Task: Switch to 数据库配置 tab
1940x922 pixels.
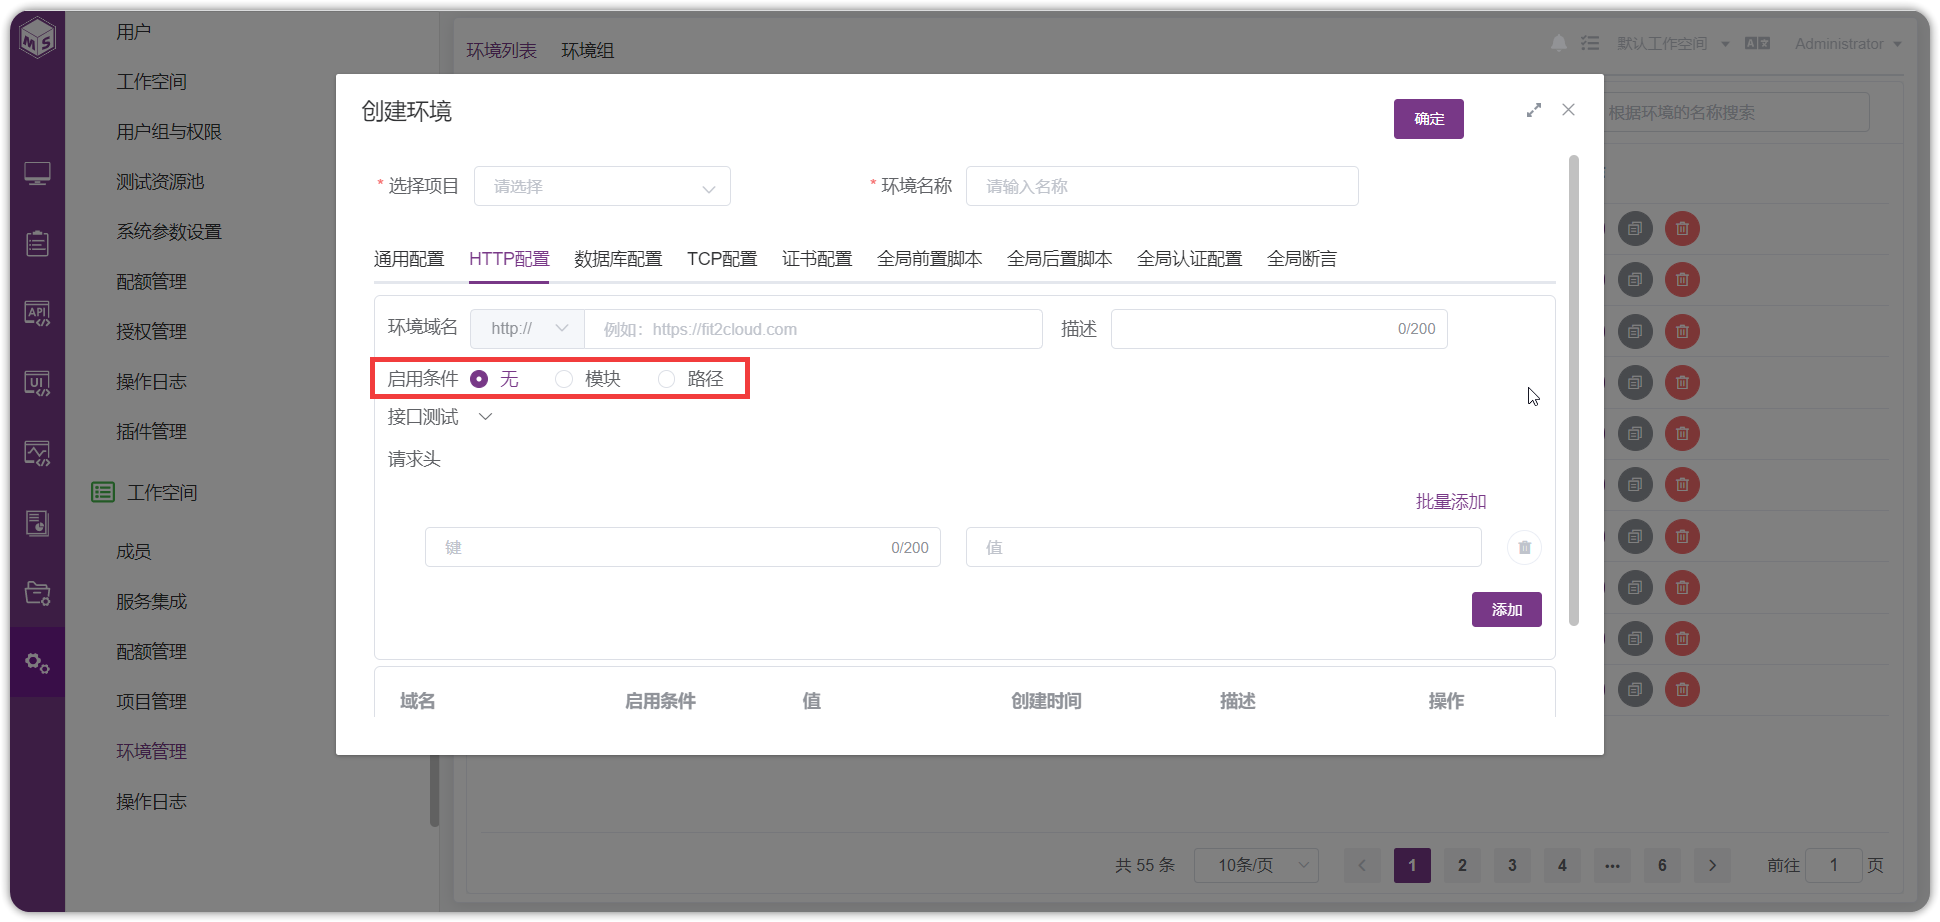Action: pyautogui.click(x=618, y=259)
